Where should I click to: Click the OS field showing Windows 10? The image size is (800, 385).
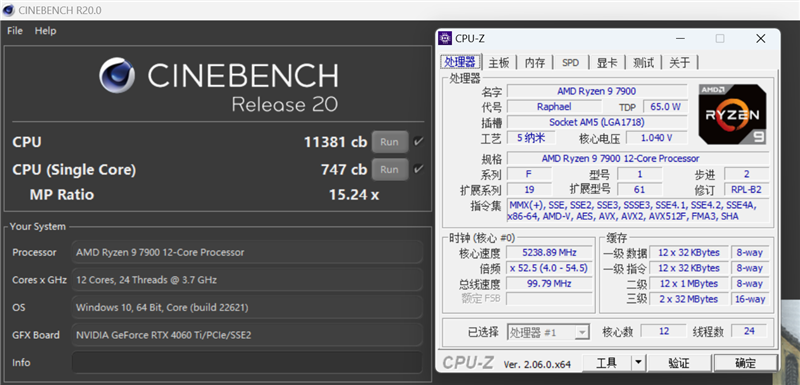click(x=247, y=307)
